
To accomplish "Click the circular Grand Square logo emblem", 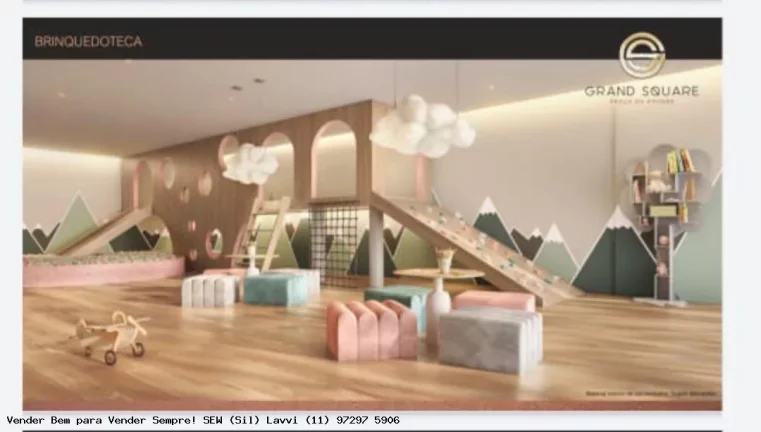I will pos(642,55).
